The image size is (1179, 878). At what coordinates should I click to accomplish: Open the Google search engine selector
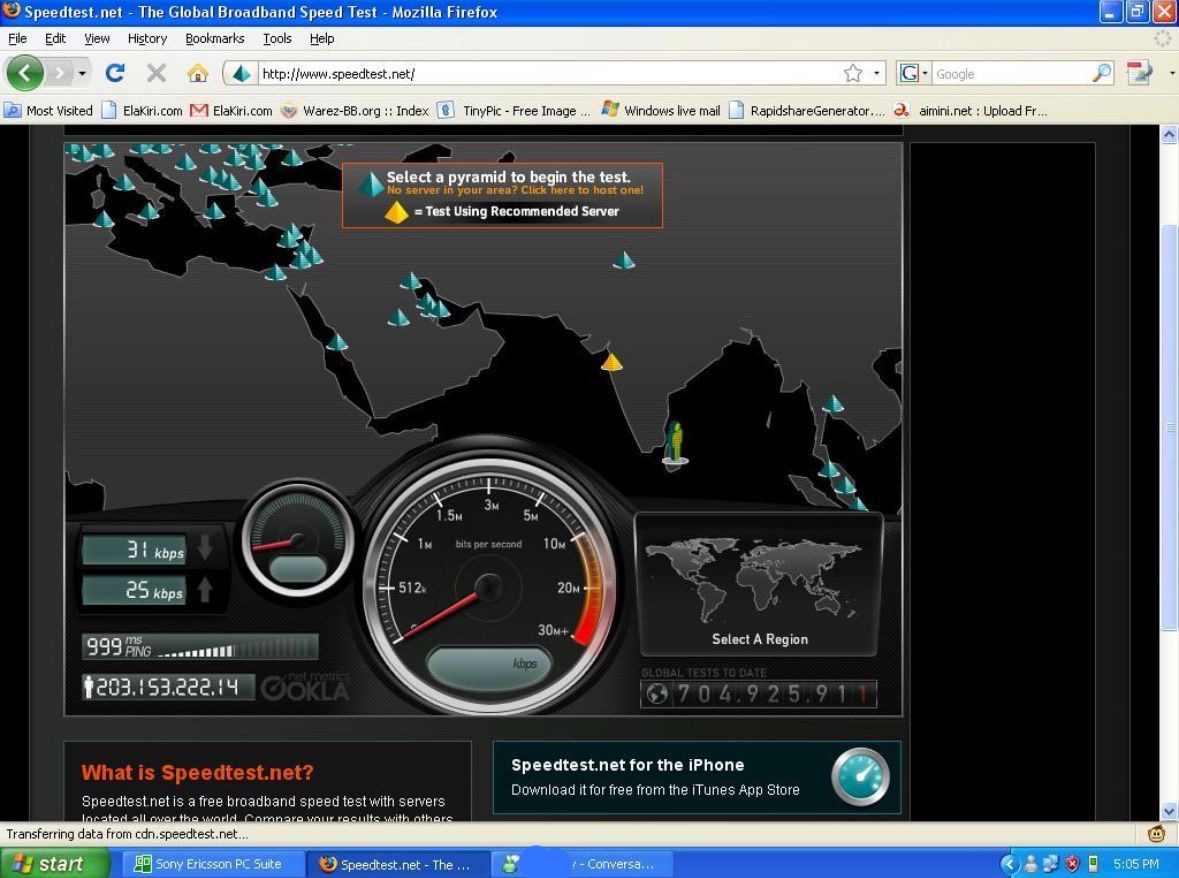point(914,74)
